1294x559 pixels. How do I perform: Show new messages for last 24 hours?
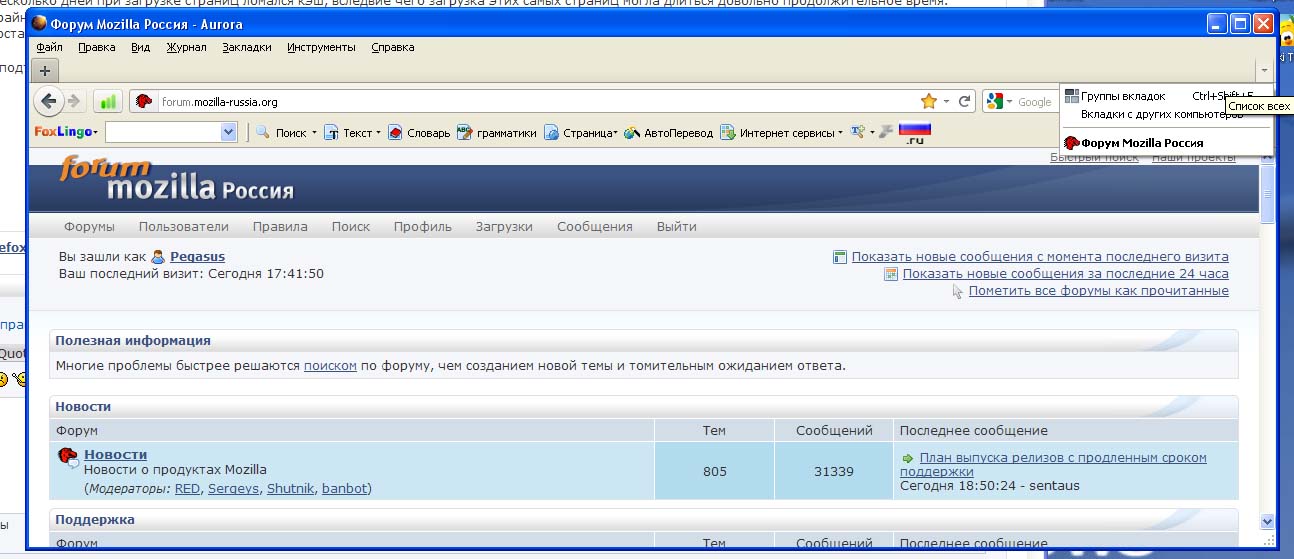pyautogui.click(x=1065, y=273)
